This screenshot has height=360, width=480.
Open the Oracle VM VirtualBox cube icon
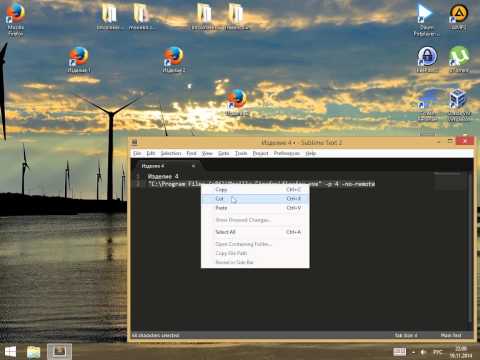[459, 105]
